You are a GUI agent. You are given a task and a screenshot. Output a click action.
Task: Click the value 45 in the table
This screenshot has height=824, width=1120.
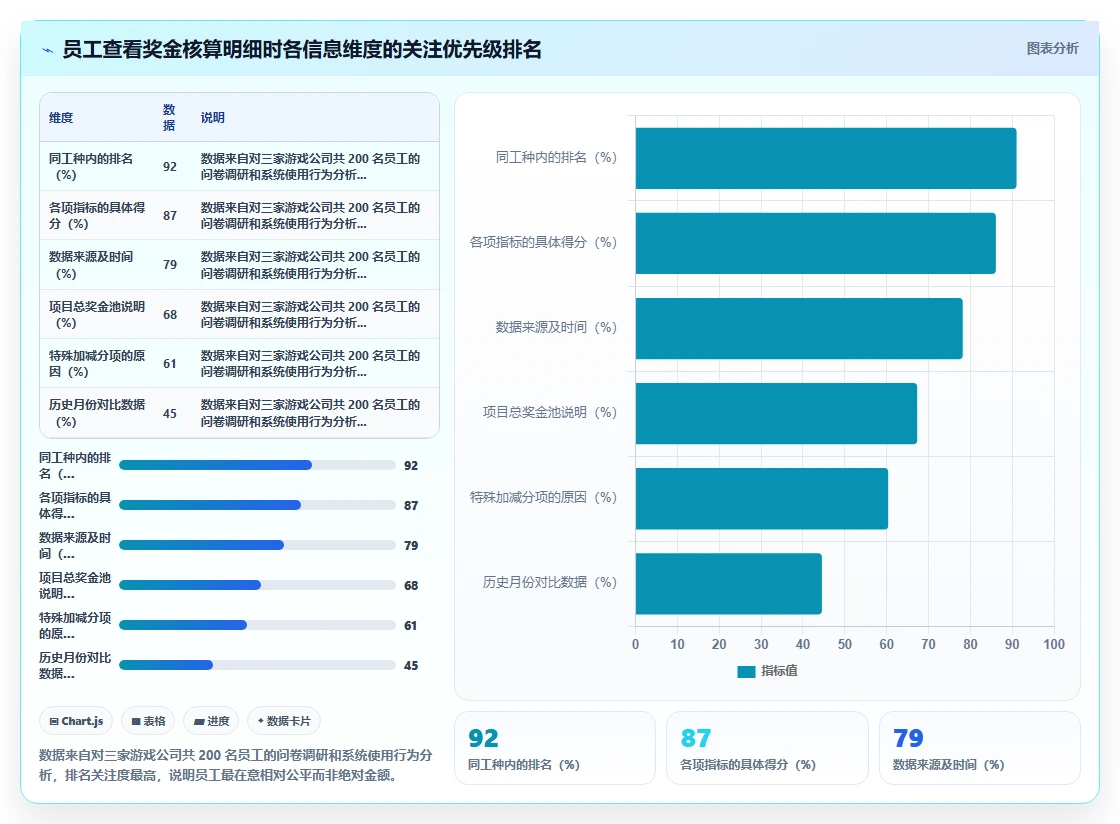click(170, 413)
